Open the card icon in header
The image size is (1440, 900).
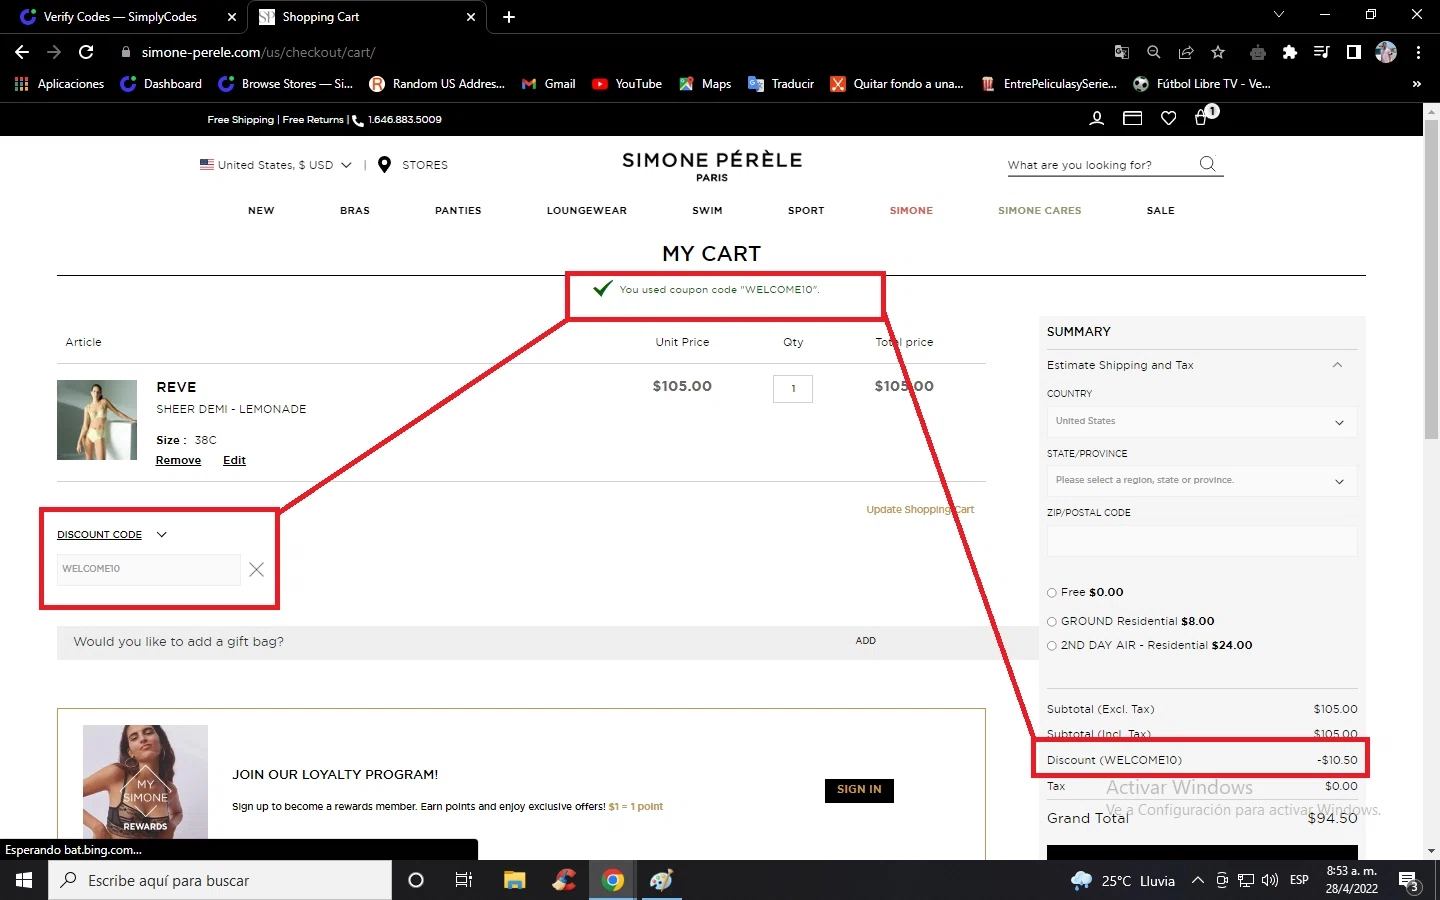point(1132,118)
